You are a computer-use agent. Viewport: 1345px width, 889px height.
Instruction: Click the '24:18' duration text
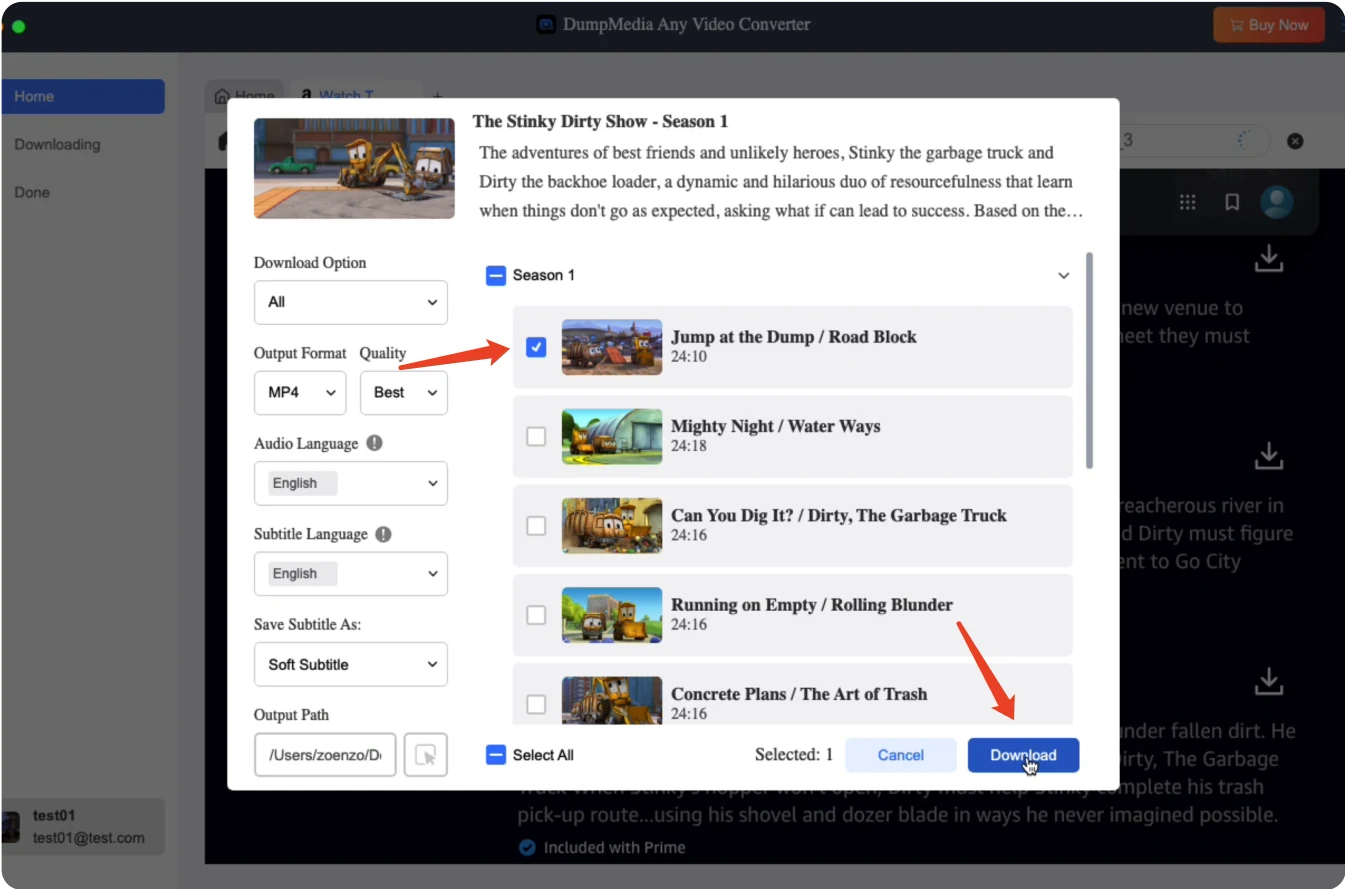point(689,446)
